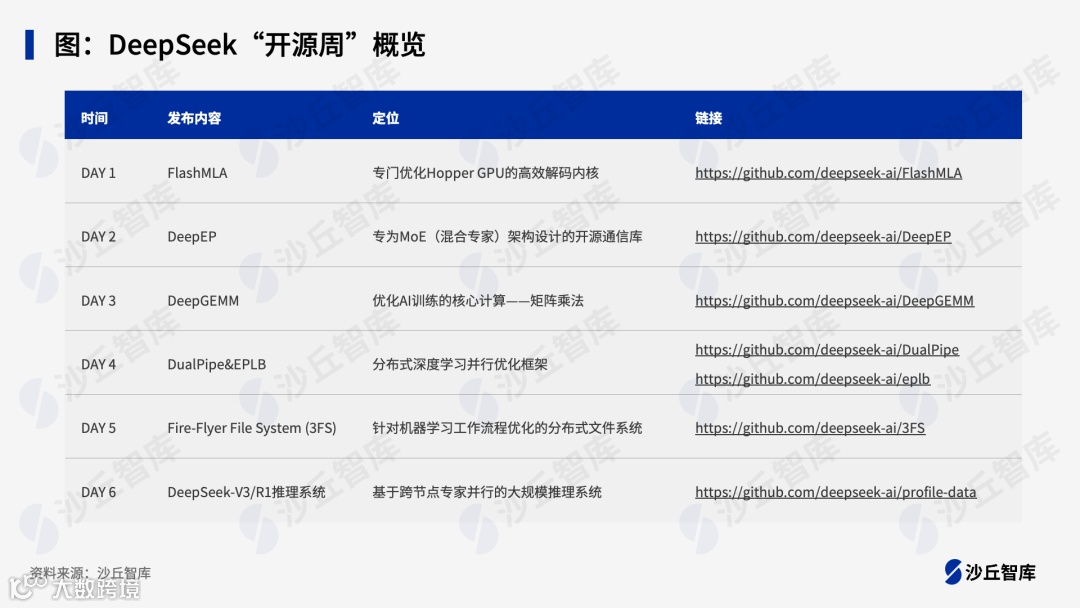
Task: Select the DAY 6 cell
Action: pos(98,492)
